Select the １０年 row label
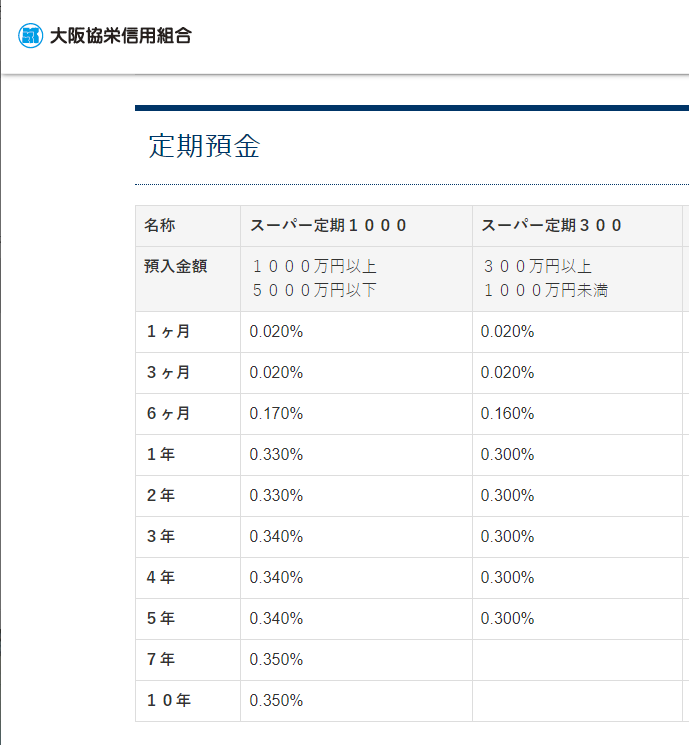Screen dimensions: 689x745 (169, 700)
